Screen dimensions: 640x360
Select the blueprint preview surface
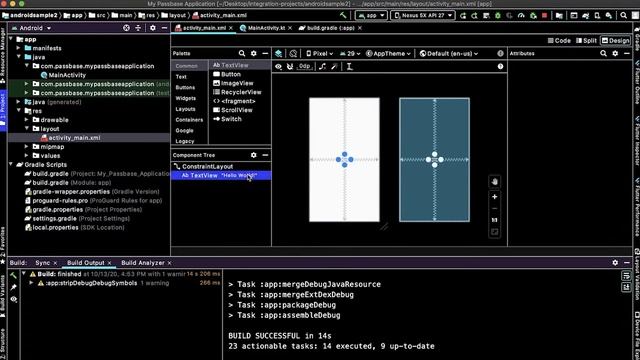coord(434,160)
